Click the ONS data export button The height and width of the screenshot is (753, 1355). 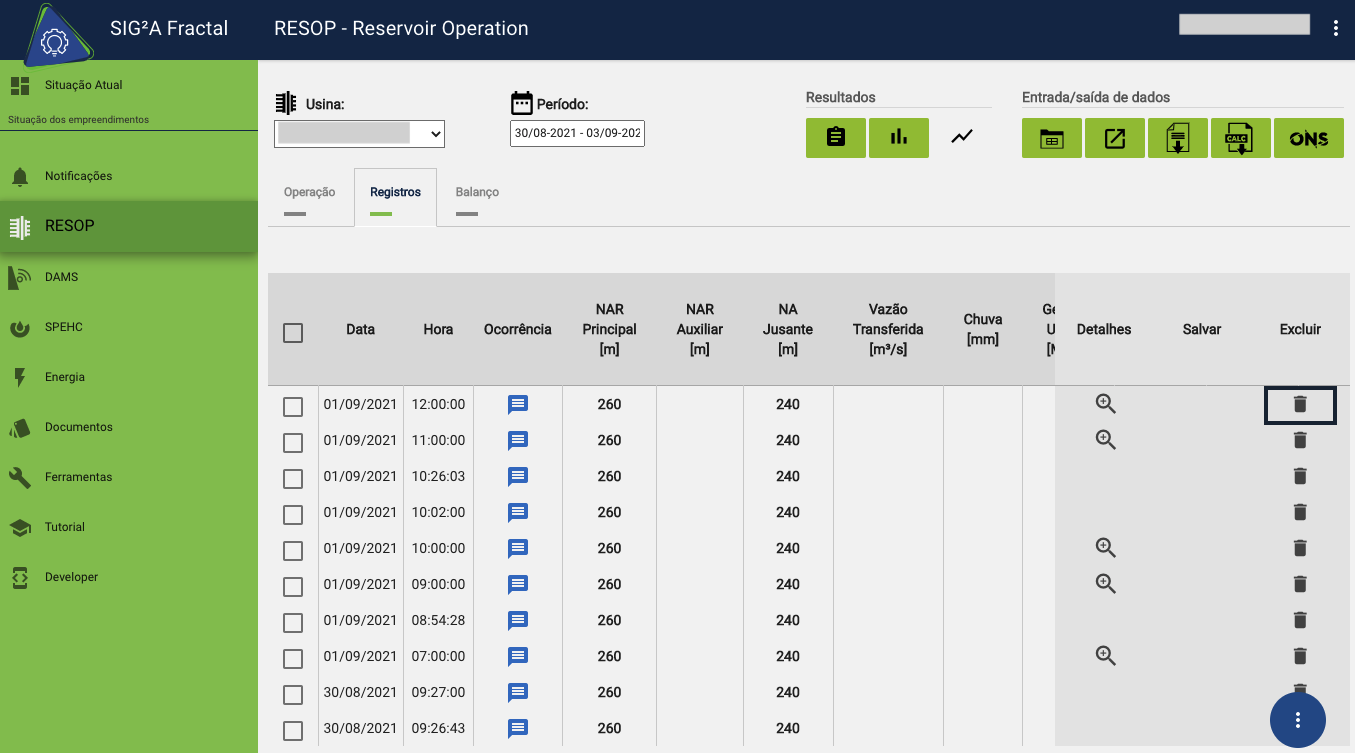1308,139
